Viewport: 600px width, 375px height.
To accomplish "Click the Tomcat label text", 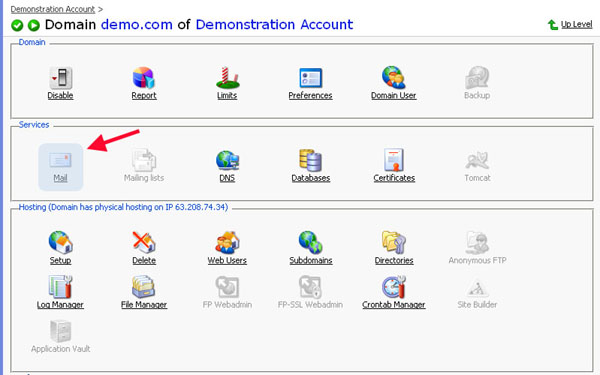I will click(x=477, y=178).
